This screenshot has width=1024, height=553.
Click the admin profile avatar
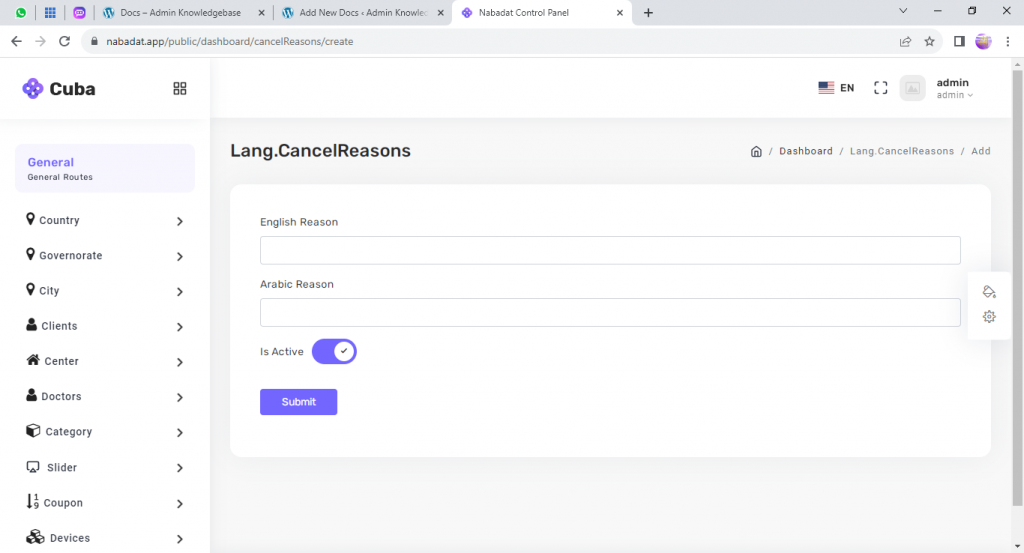click(912, 88)
